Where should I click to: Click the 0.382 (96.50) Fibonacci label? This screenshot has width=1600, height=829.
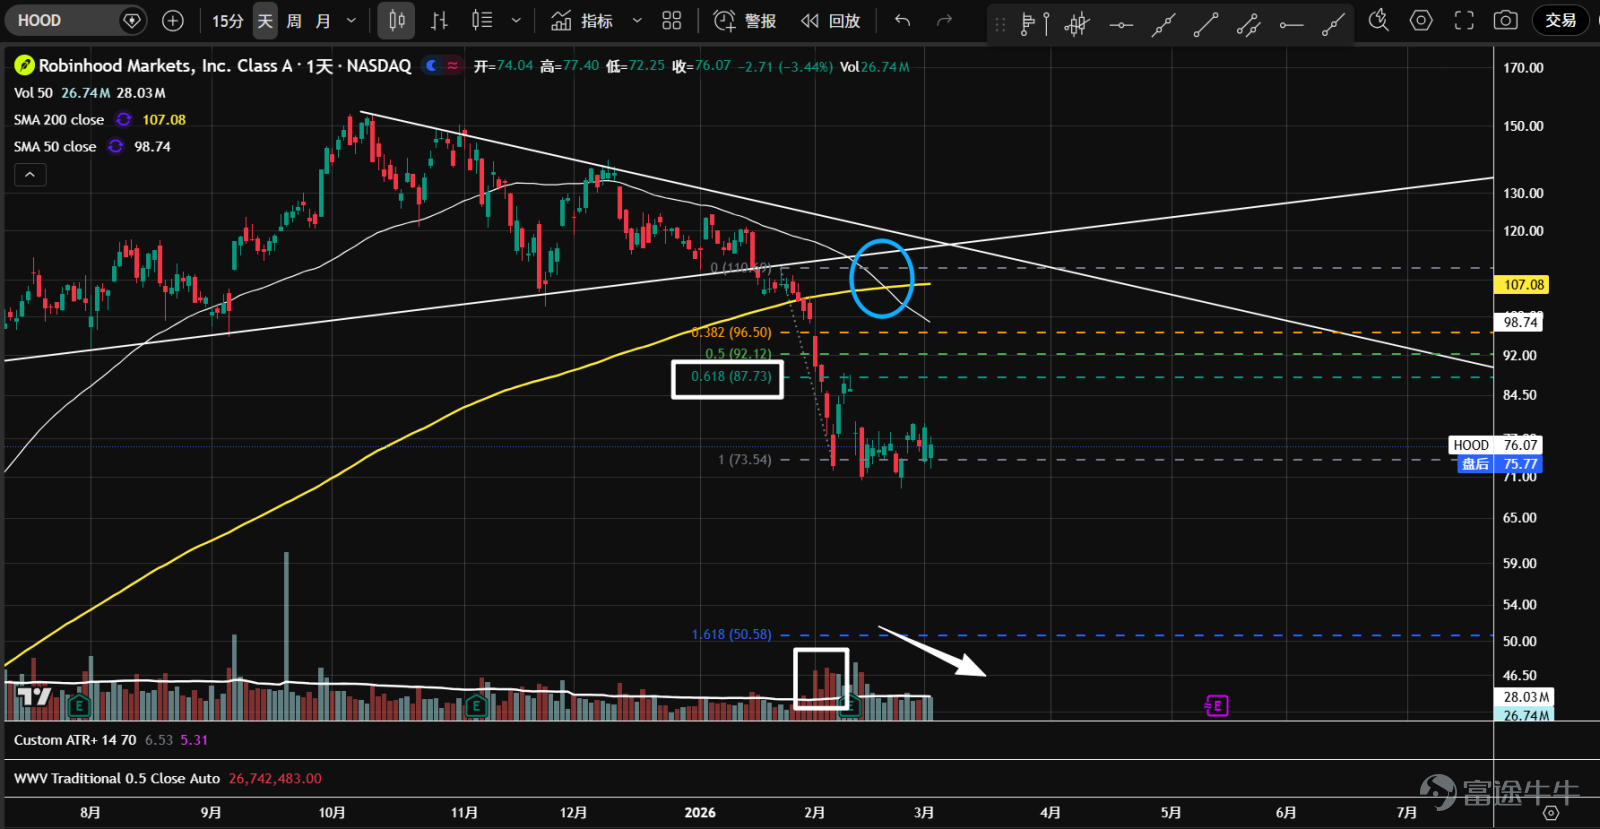coord(731,333)
